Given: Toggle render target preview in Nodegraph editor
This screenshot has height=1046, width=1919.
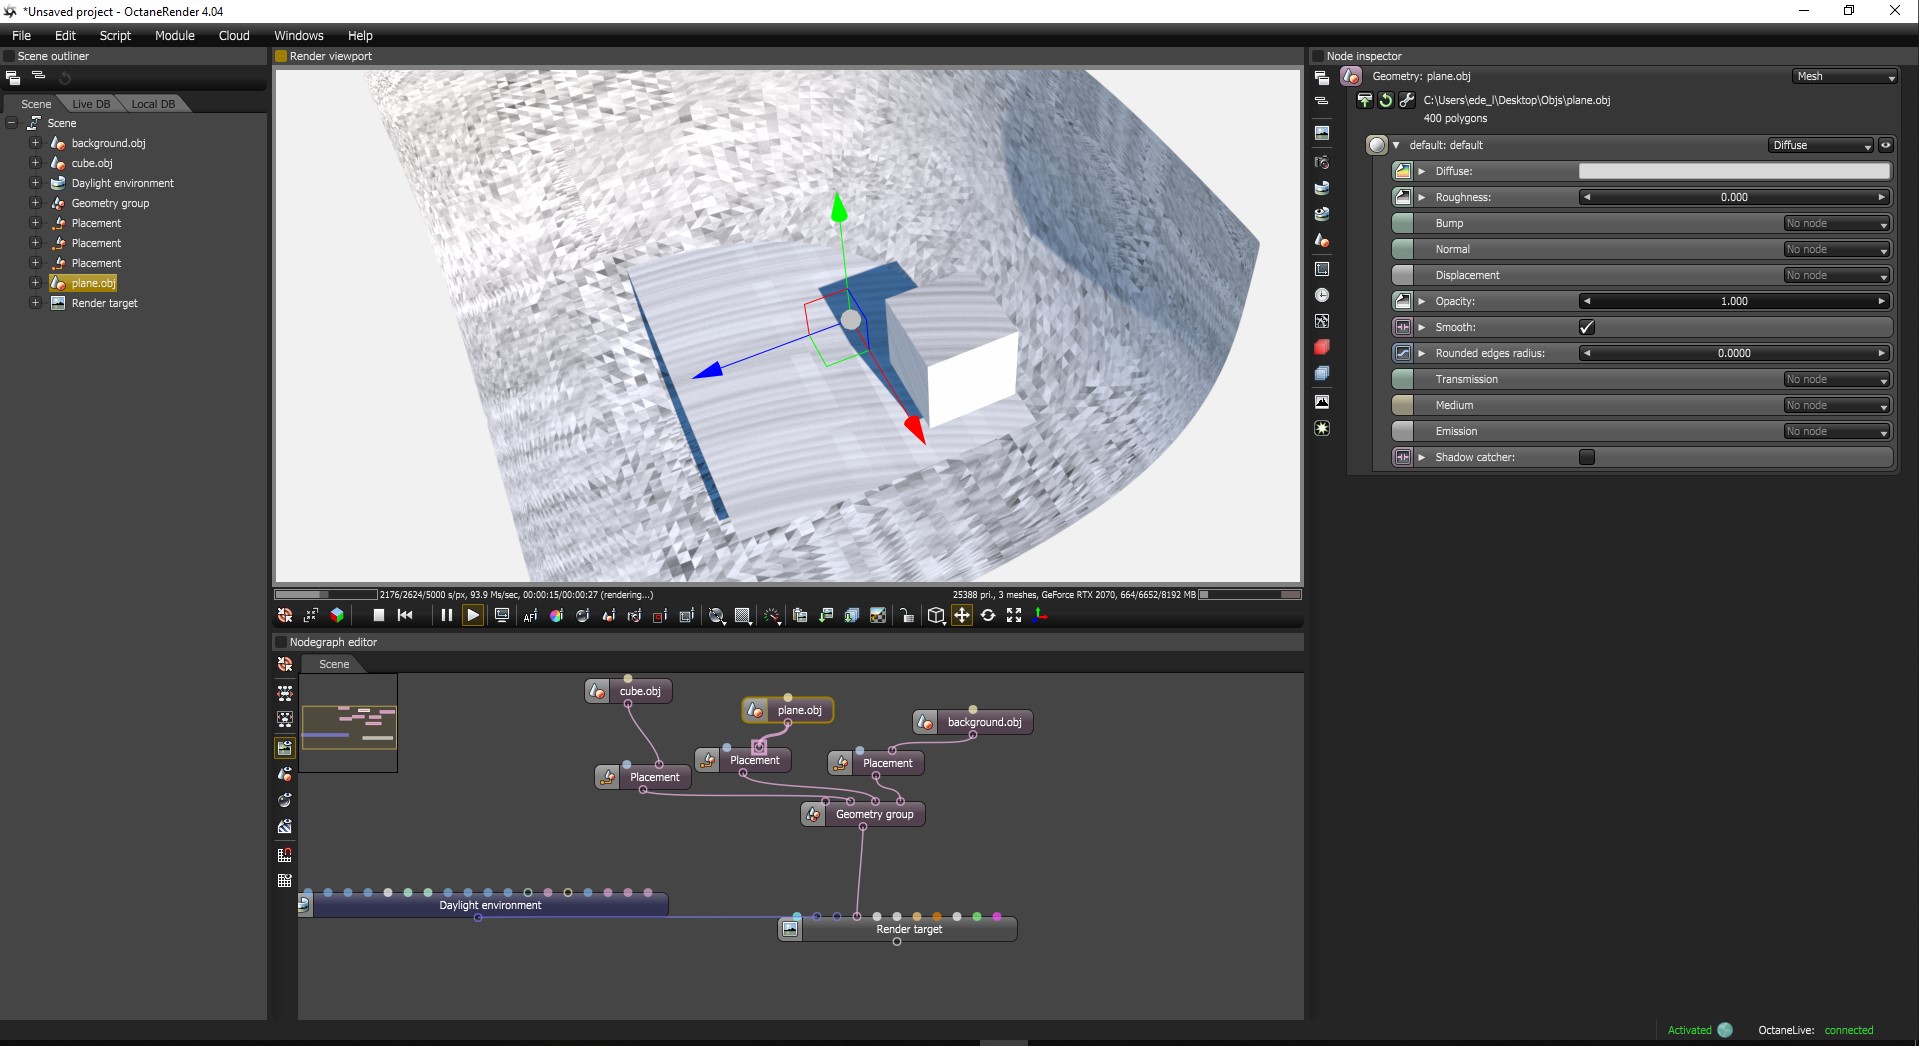Looking at the screenshot, I should click(285, 748).
